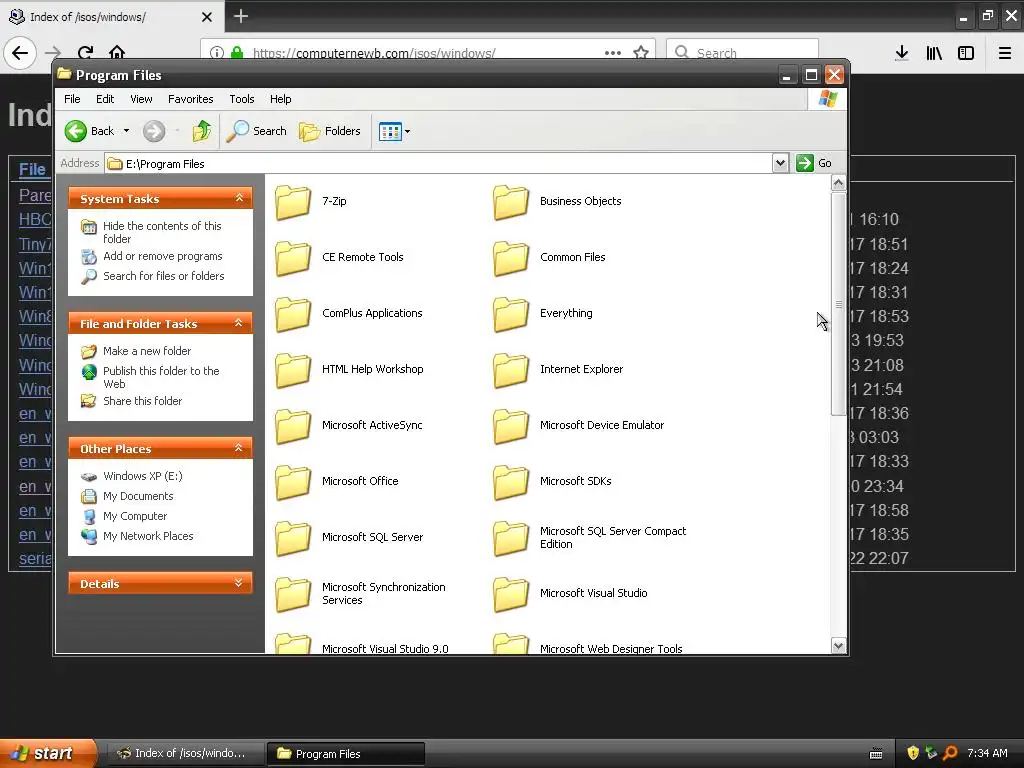Select the CE Remote Tools folder icon
Image resolution: width=1024 pixels, height=768 pixels.
[293, 258]
